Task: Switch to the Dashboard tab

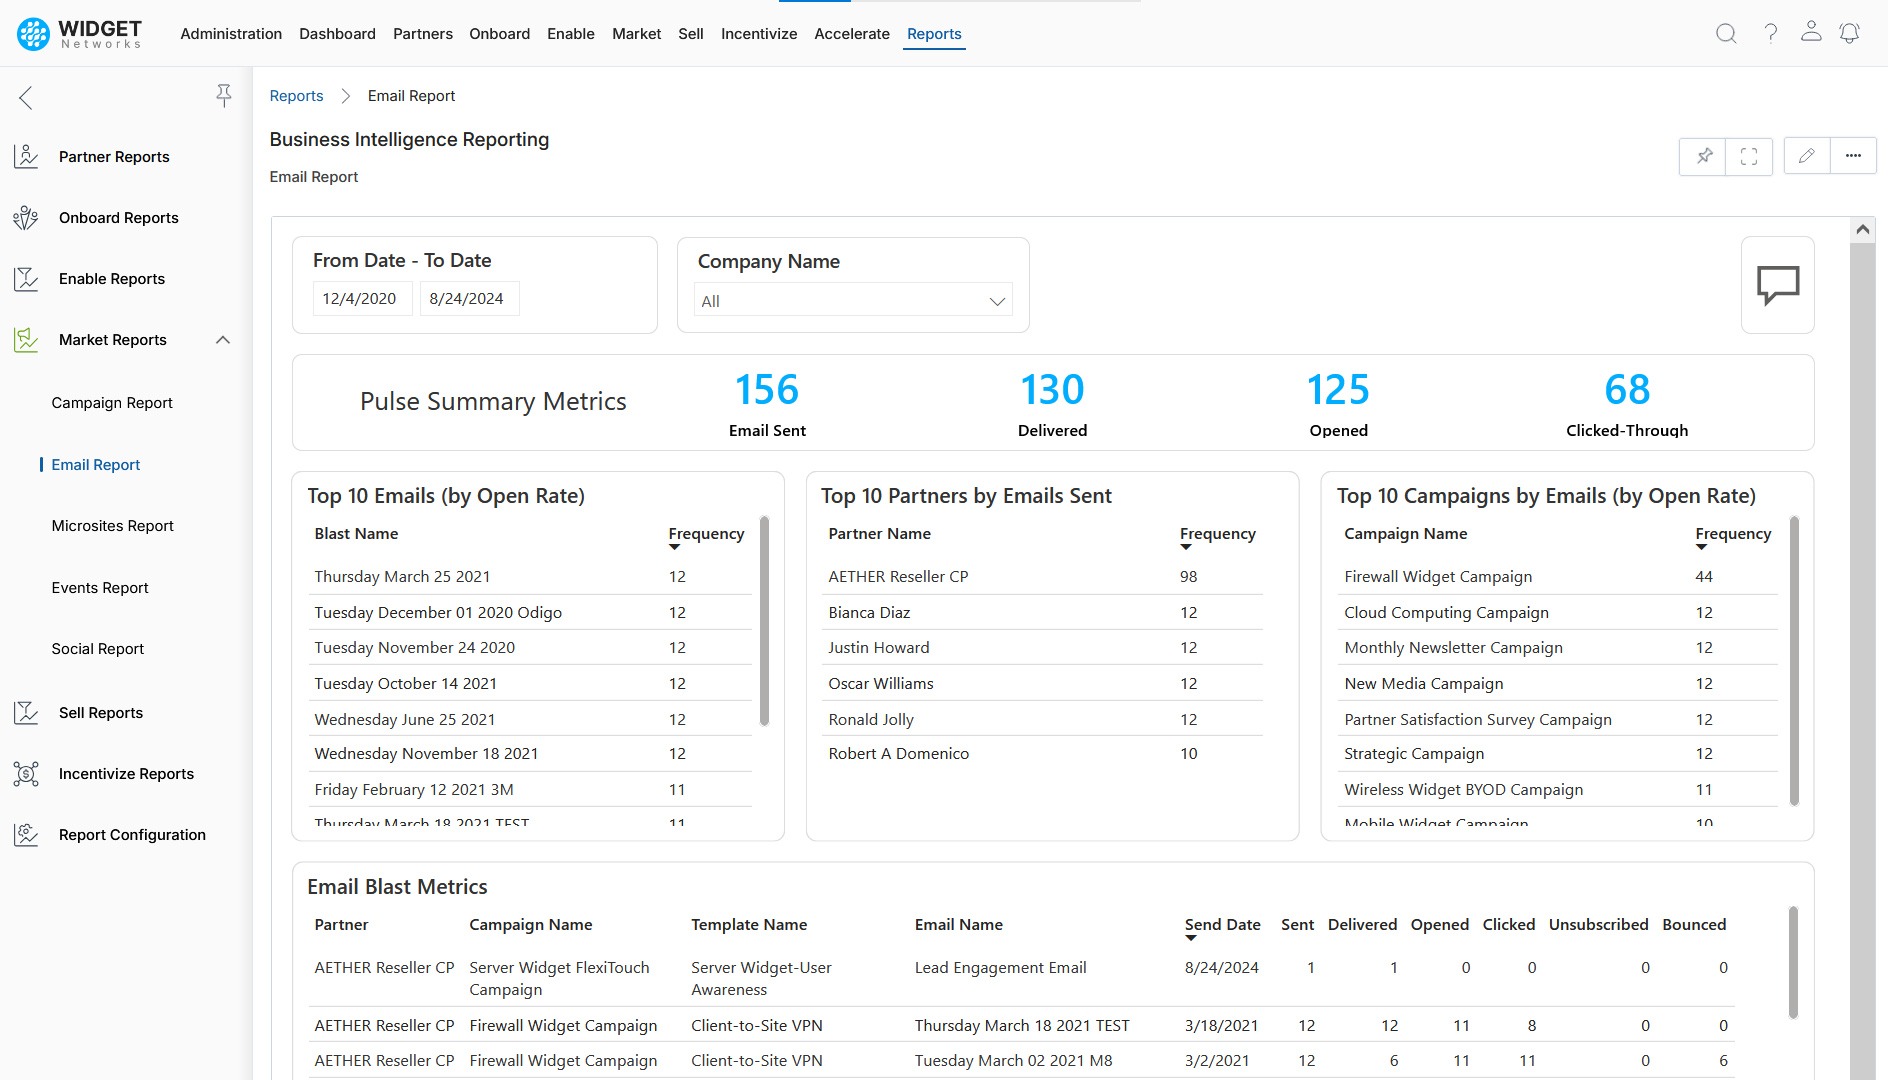Action: [337, 34]
